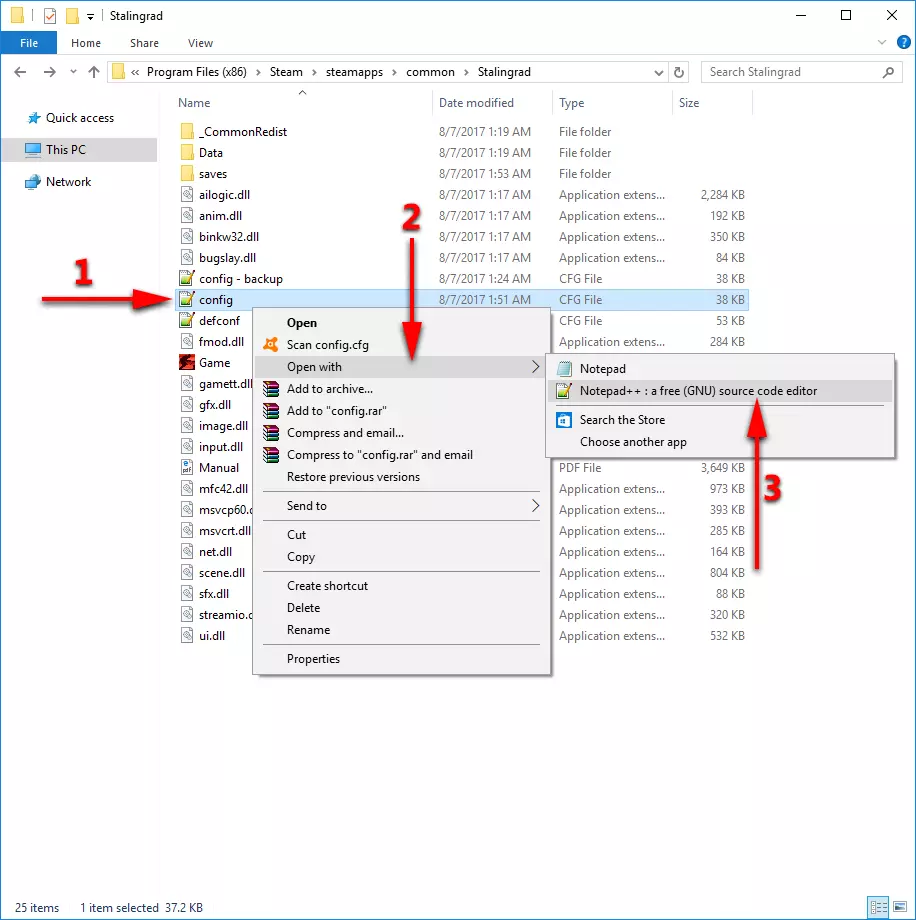Select the saves folder icon
916x920 pixels.
[187, 174]
